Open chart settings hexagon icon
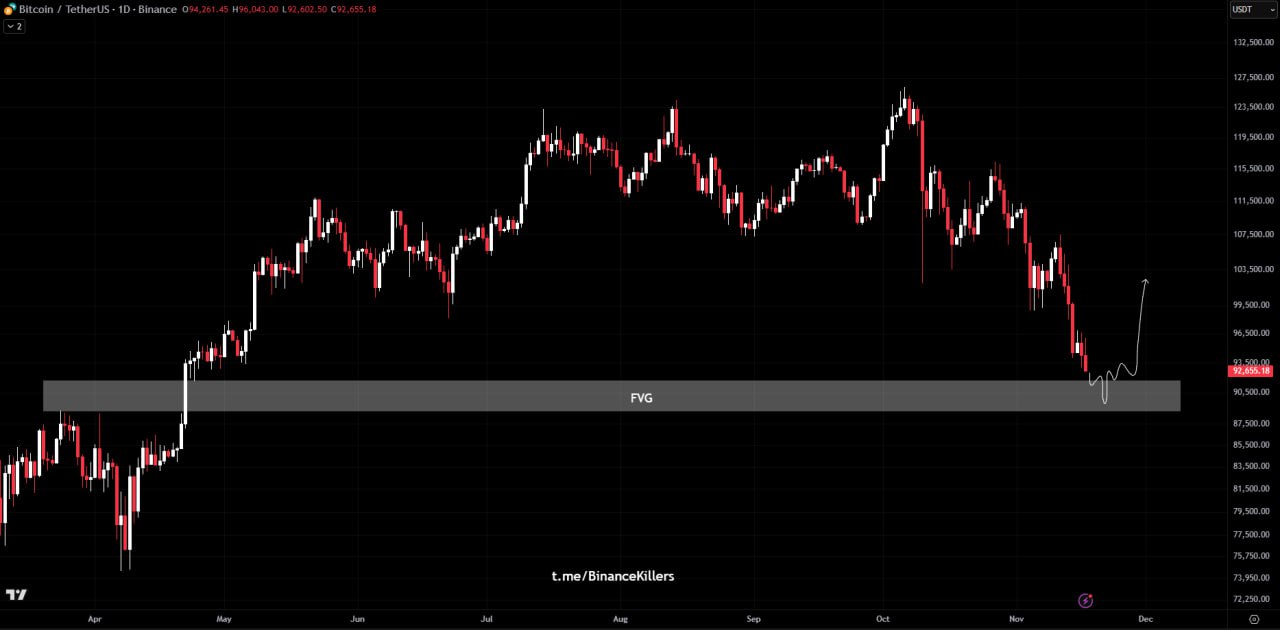Viewport: 1280px width, 630px height. pyautogui.click(x=1254, y=619)
